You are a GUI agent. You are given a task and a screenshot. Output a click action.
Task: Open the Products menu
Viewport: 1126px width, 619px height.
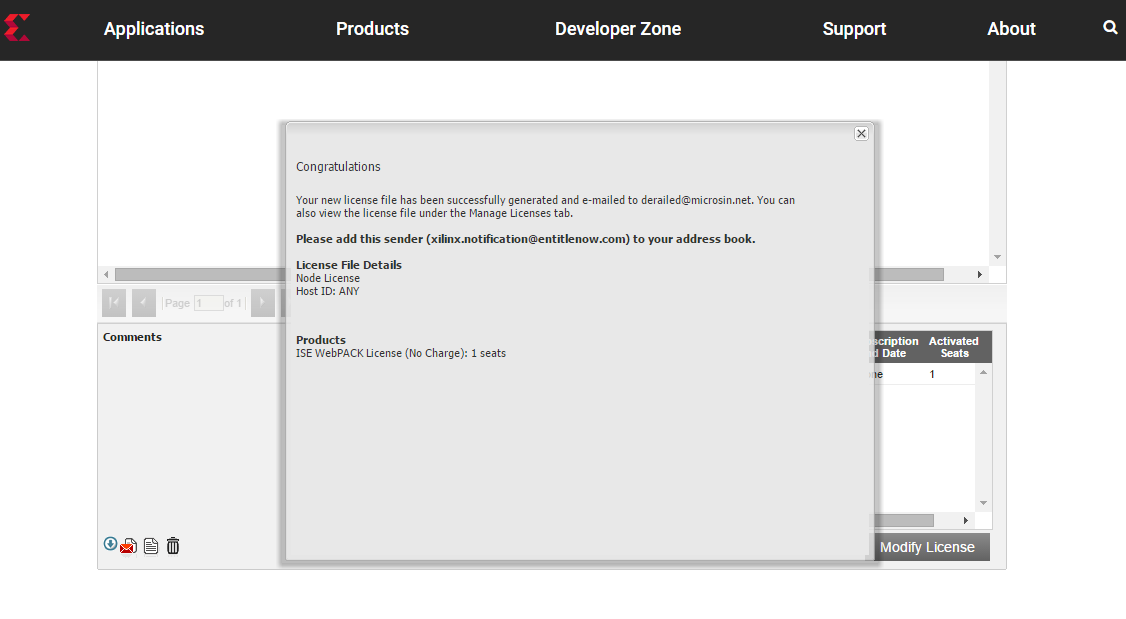tap(372, 29)
